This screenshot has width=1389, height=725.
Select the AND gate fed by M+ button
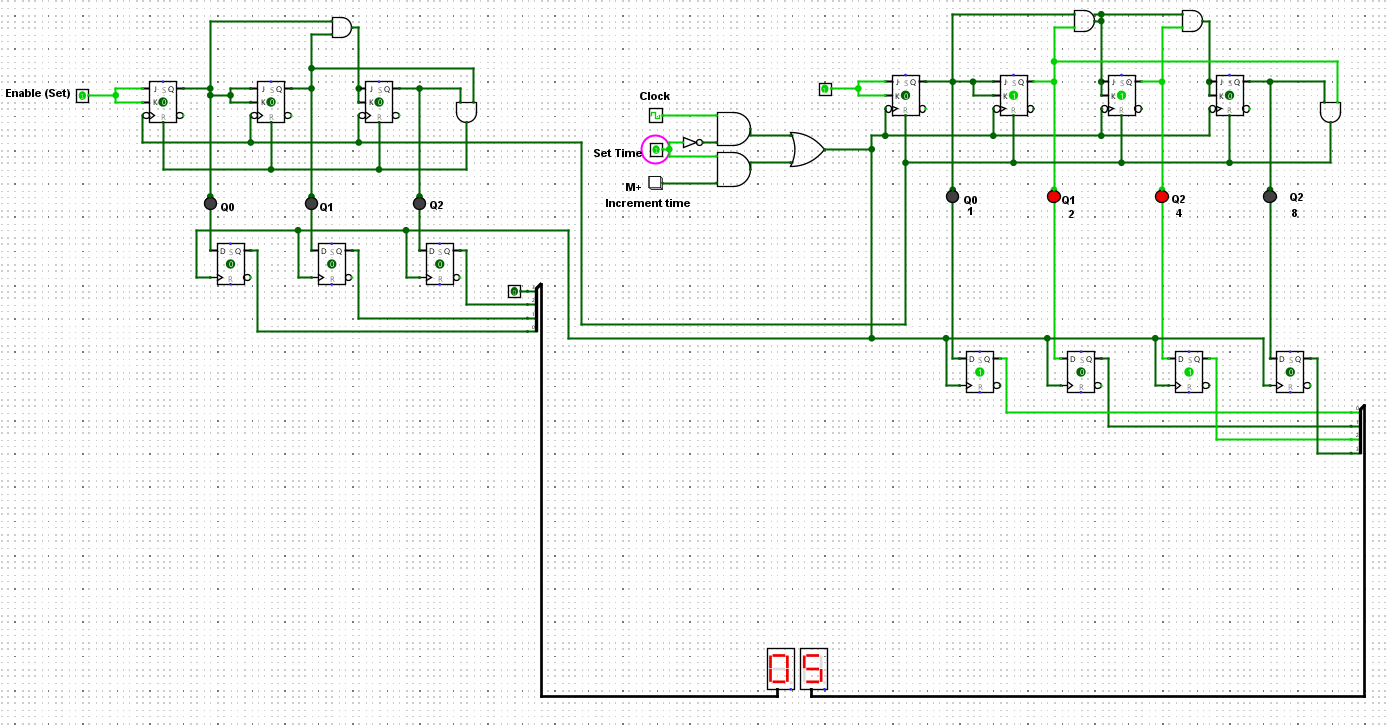(x=734, y=169)
